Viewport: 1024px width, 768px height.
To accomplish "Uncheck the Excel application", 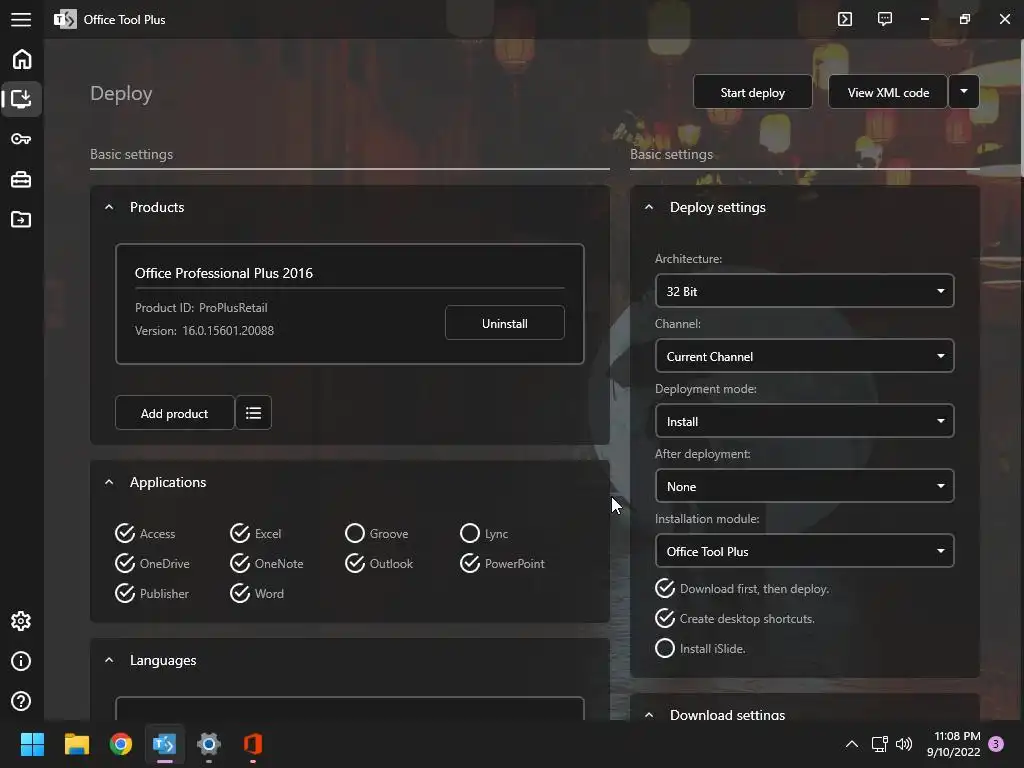I will [255, 534].
